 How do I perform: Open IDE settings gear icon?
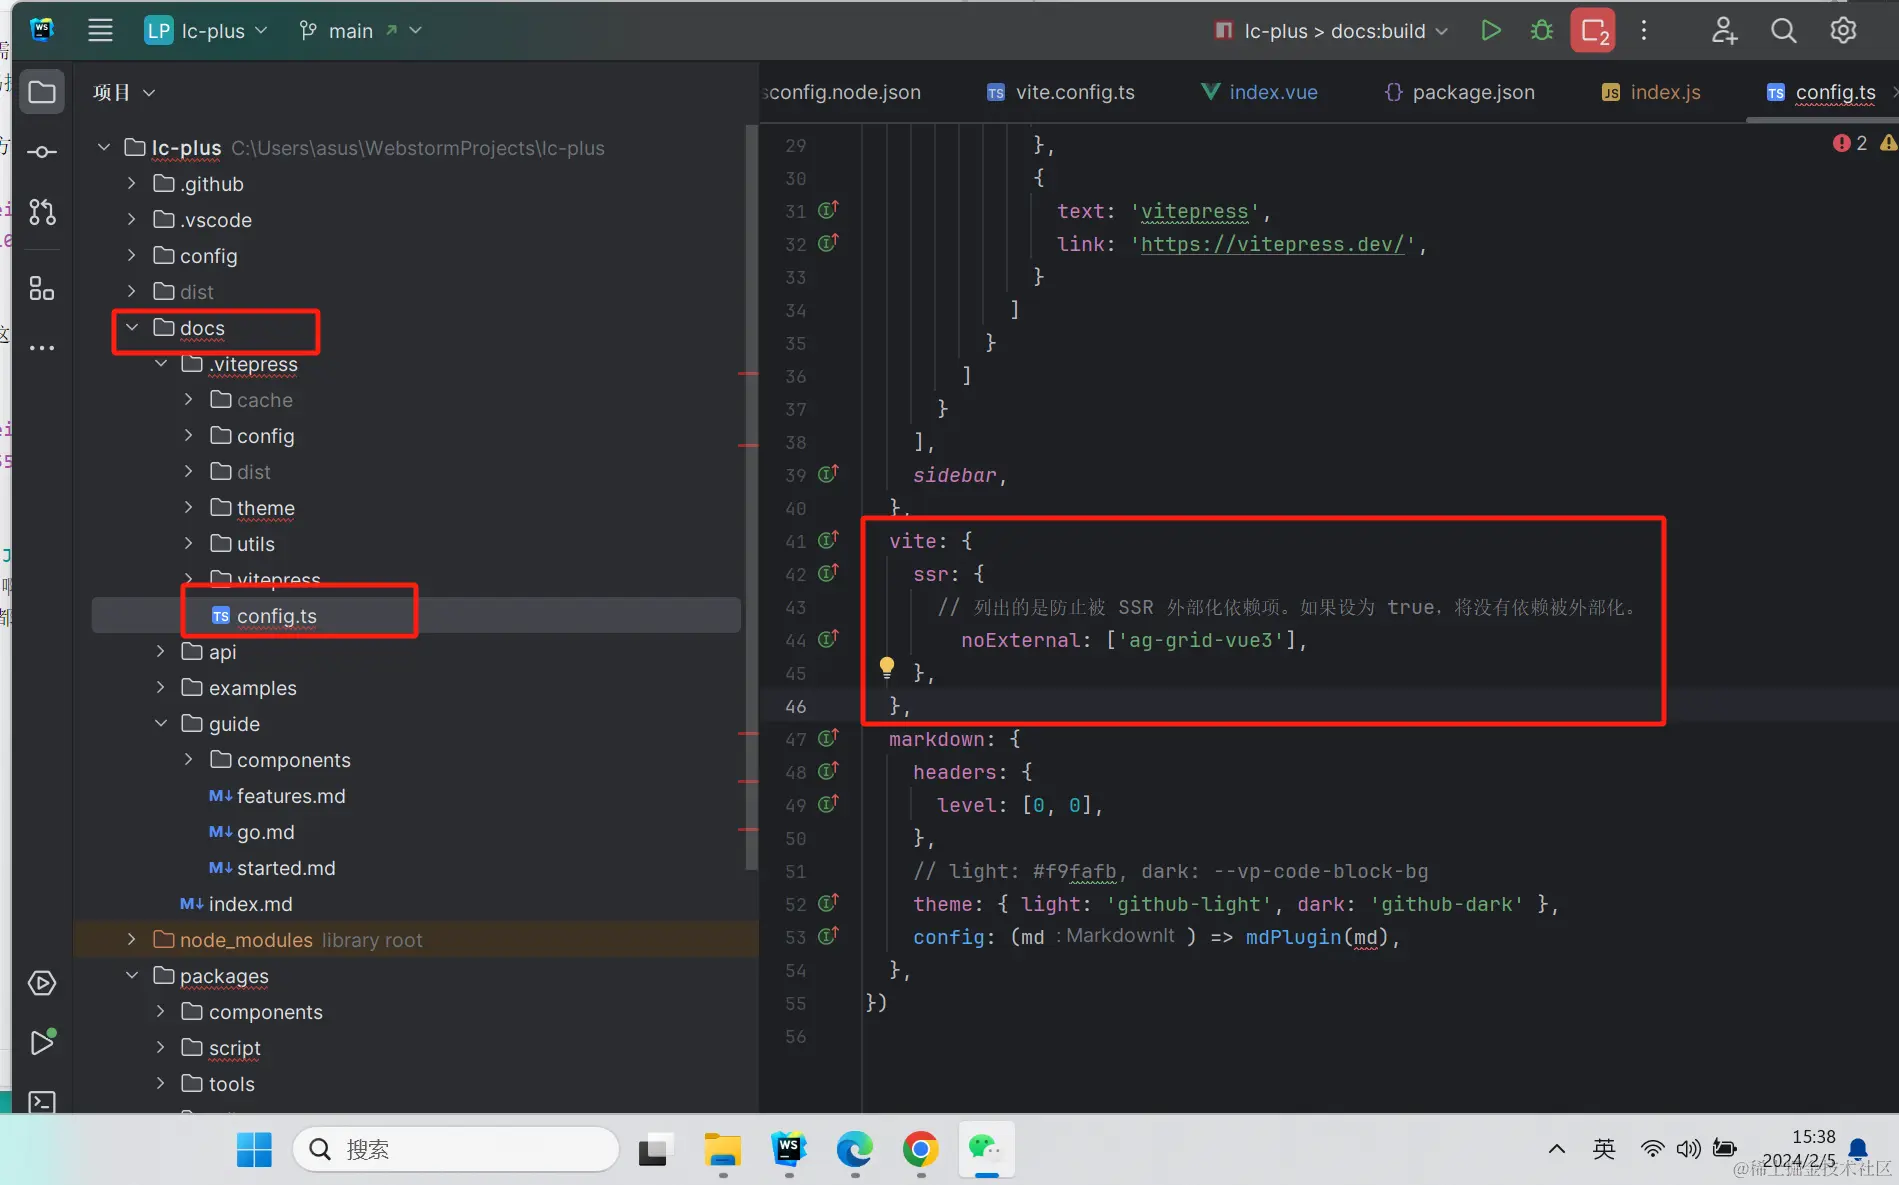pos(1843,30)
